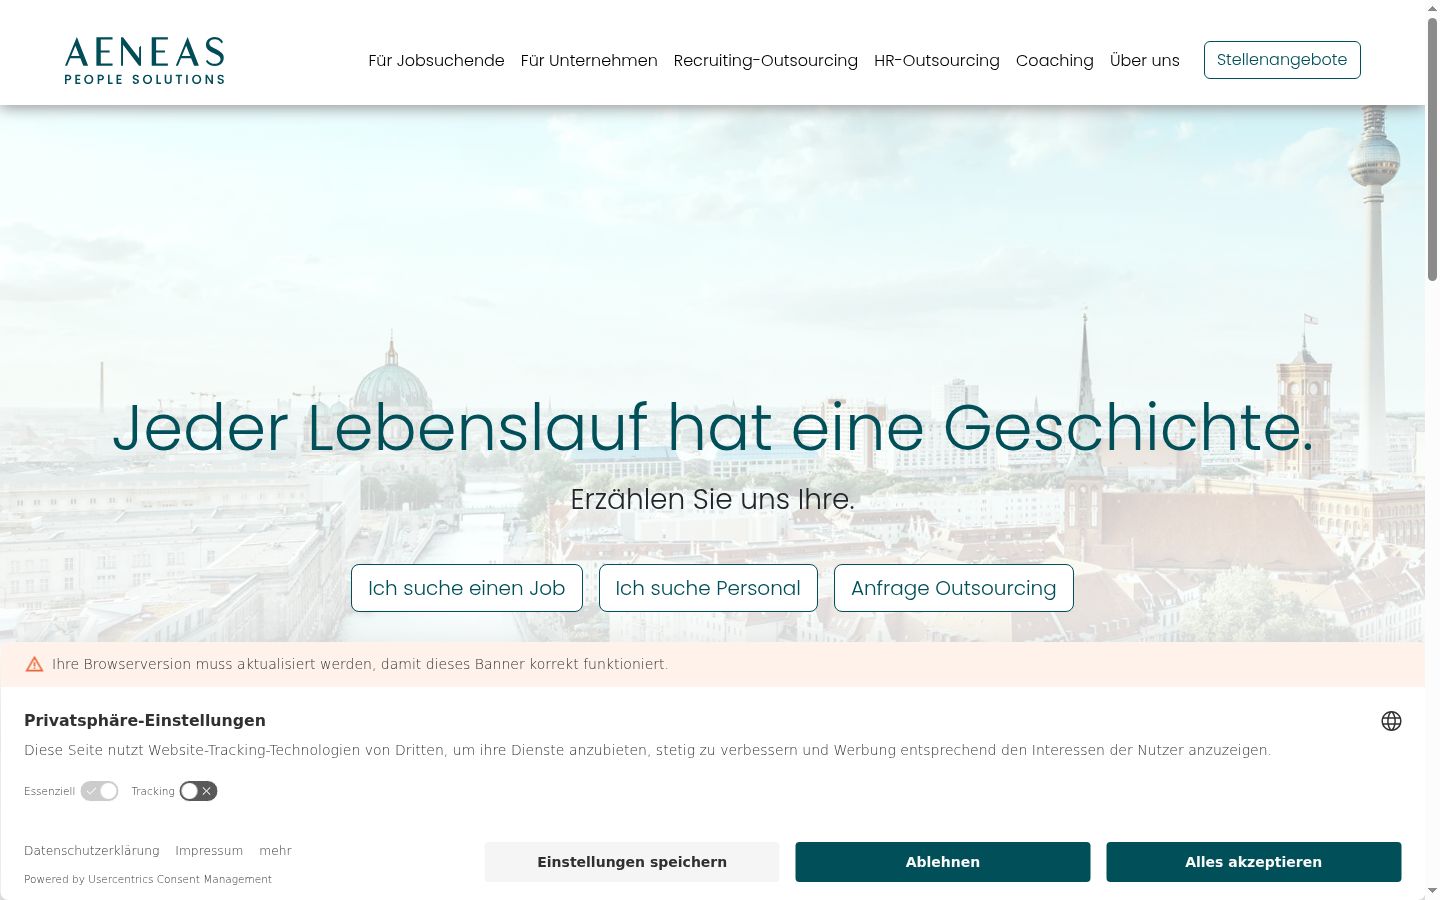Click the Privatsphäre-Einstellungen heading
The image size is (1440, 900).
[145, 721]
